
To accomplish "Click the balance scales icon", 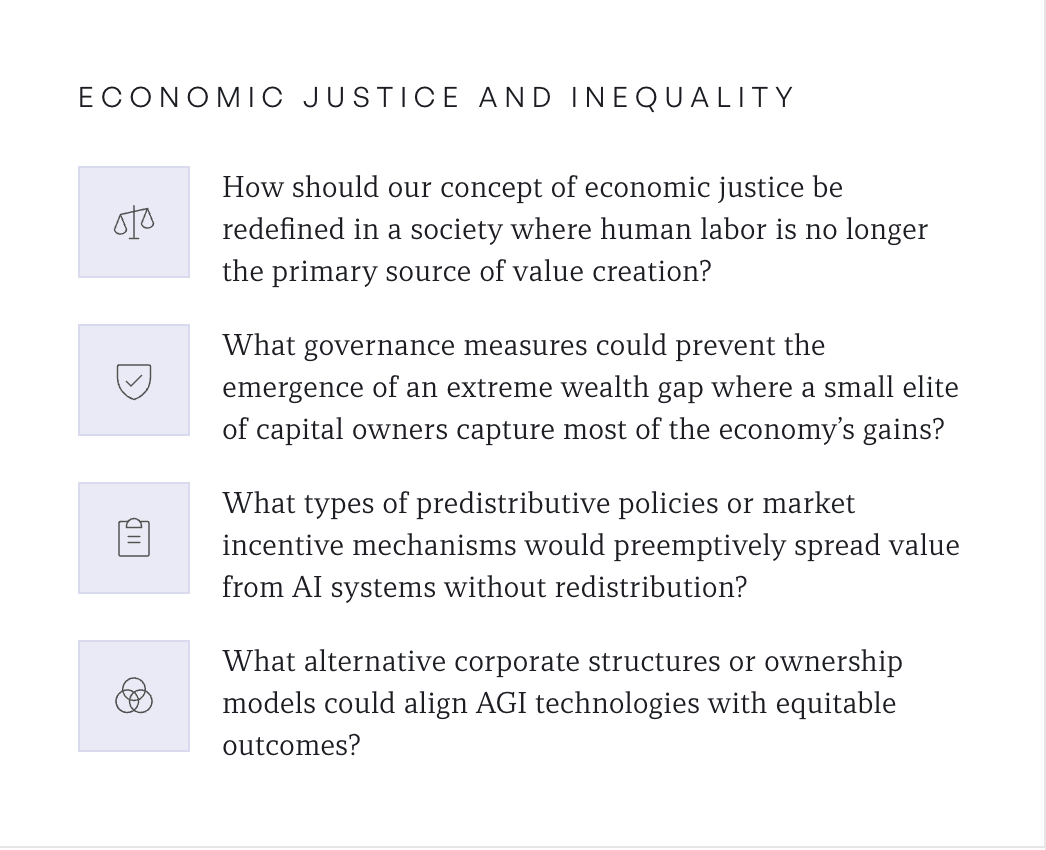I will tap(134, 222).
